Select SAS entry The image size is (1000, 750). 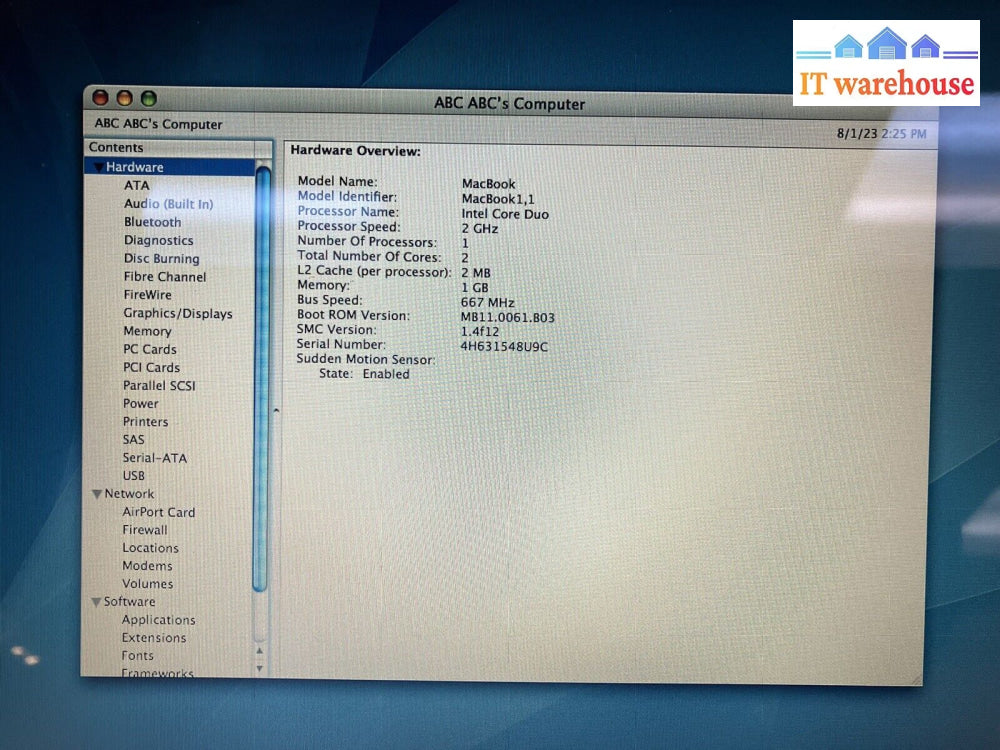click(133, 439)
